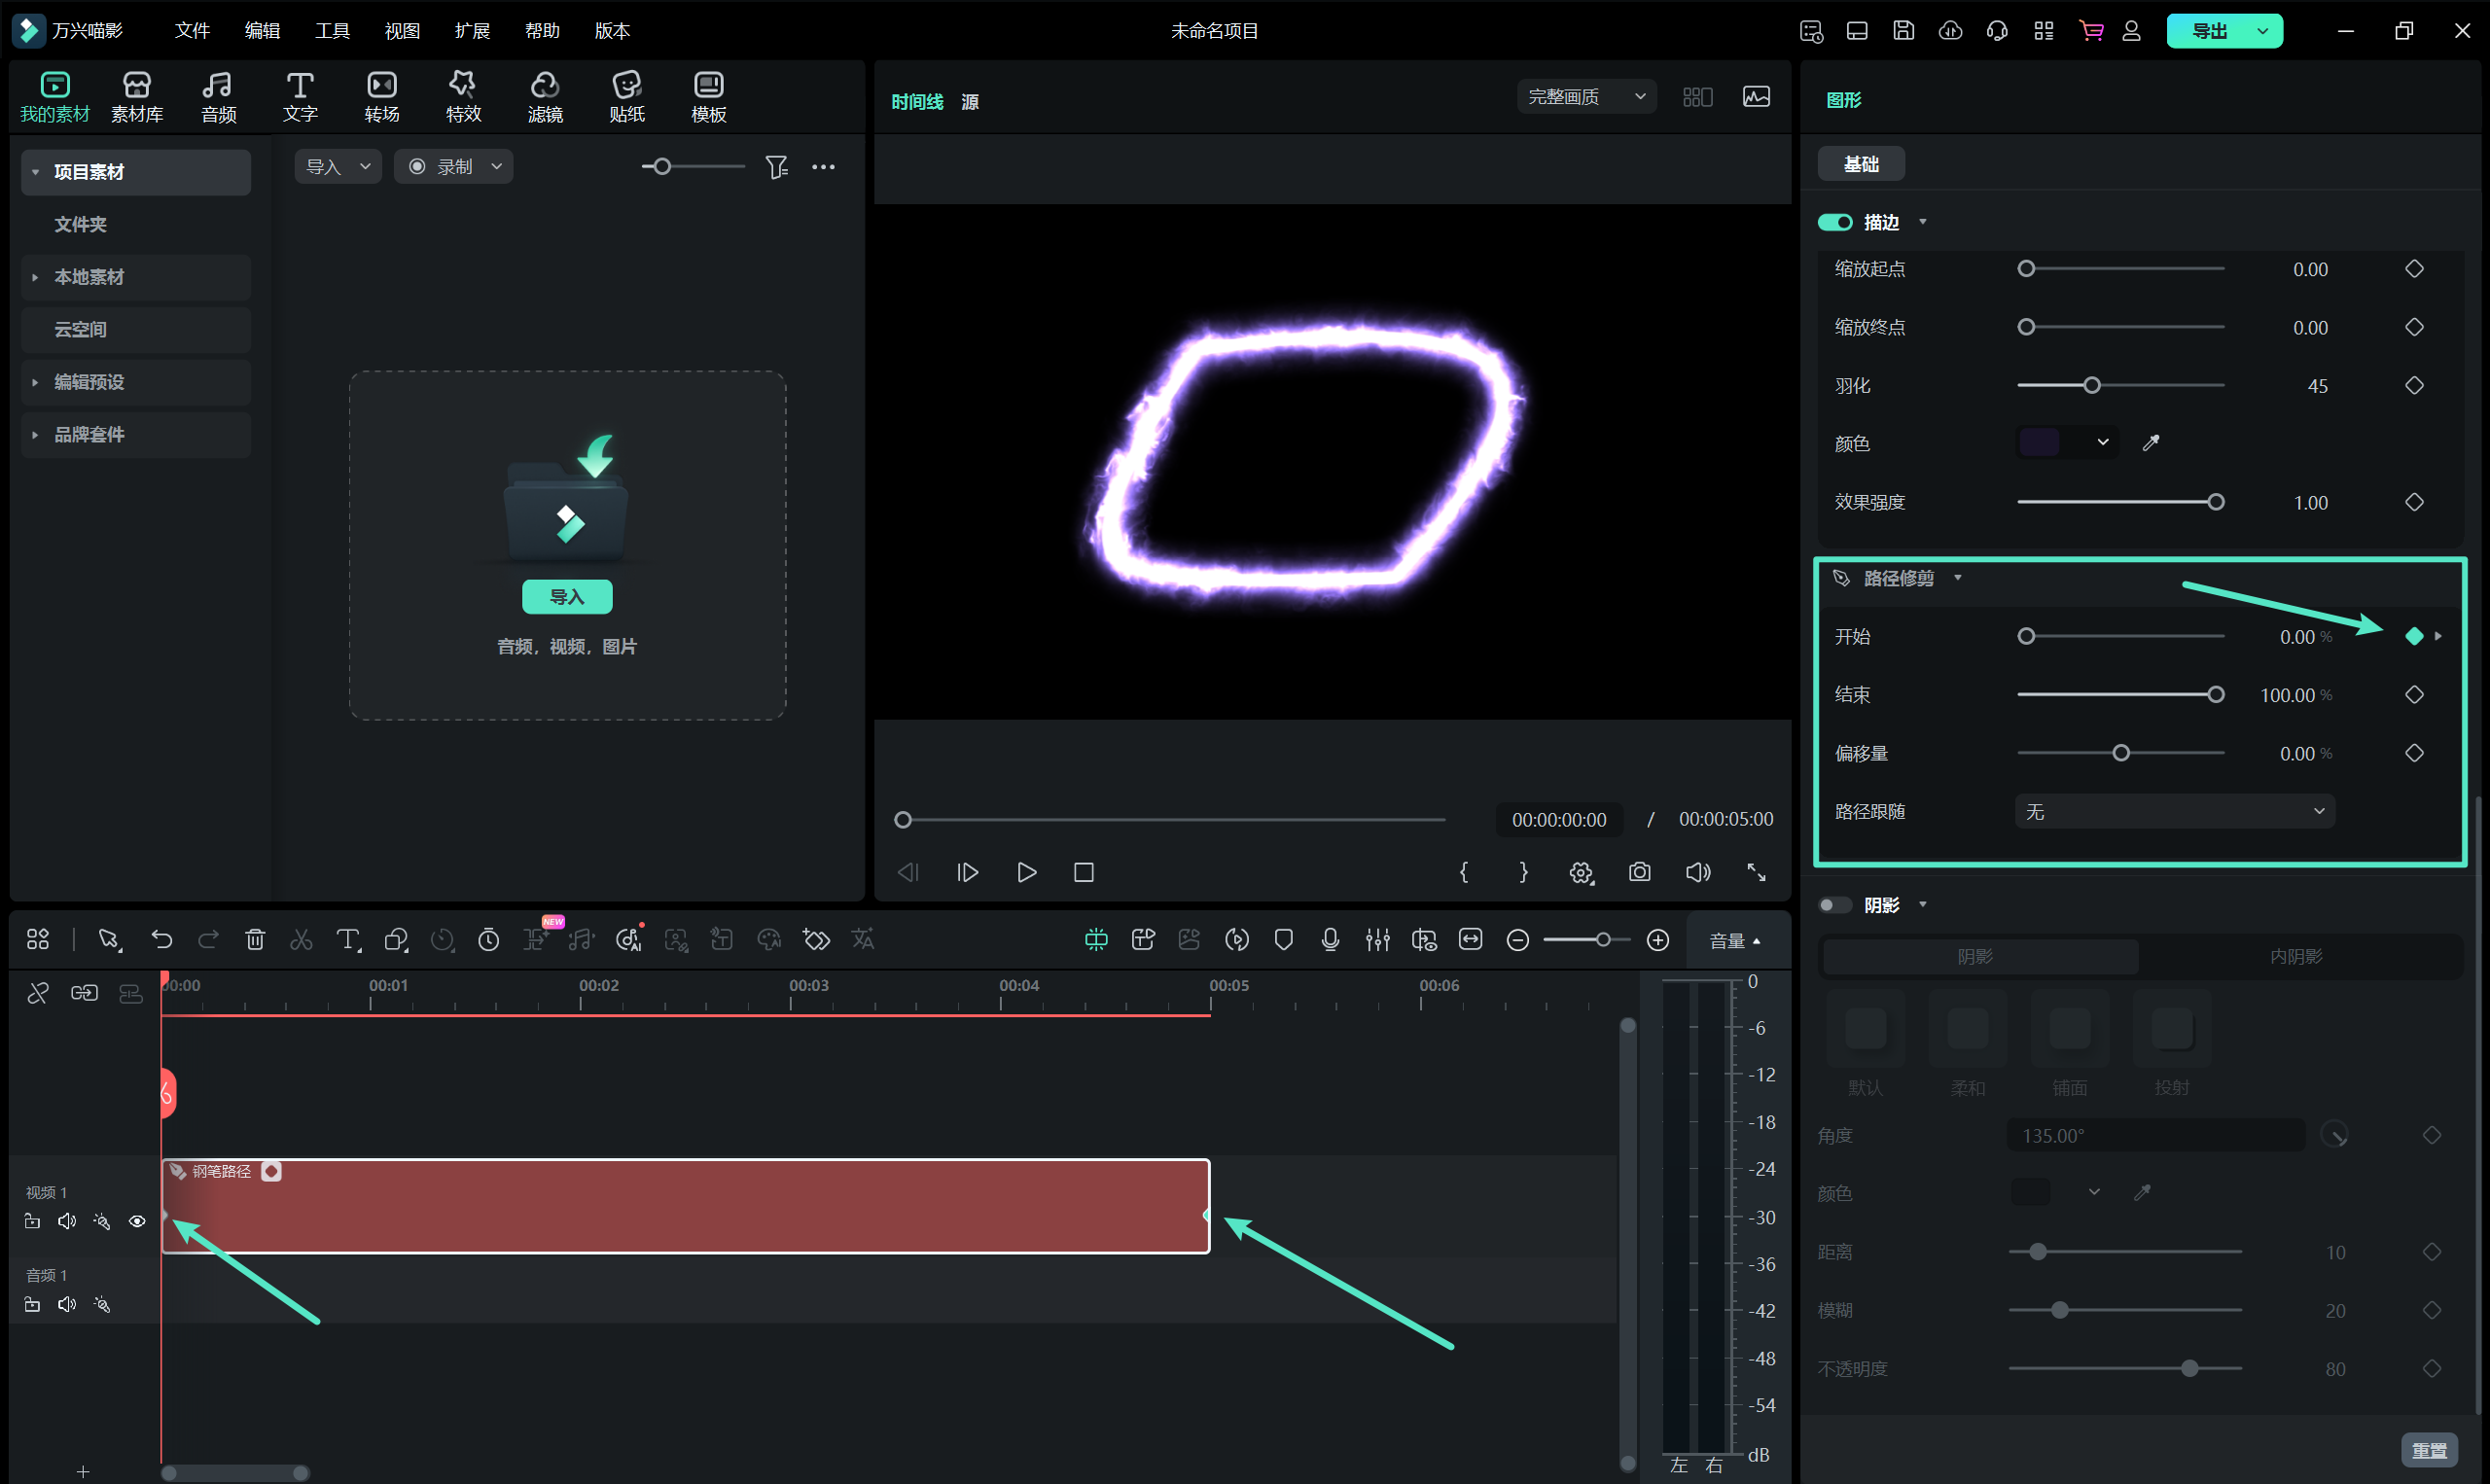This screenshot has height=1484, width=2490.
Task: Click the voiceover microphone icon
Action: 1330,939
